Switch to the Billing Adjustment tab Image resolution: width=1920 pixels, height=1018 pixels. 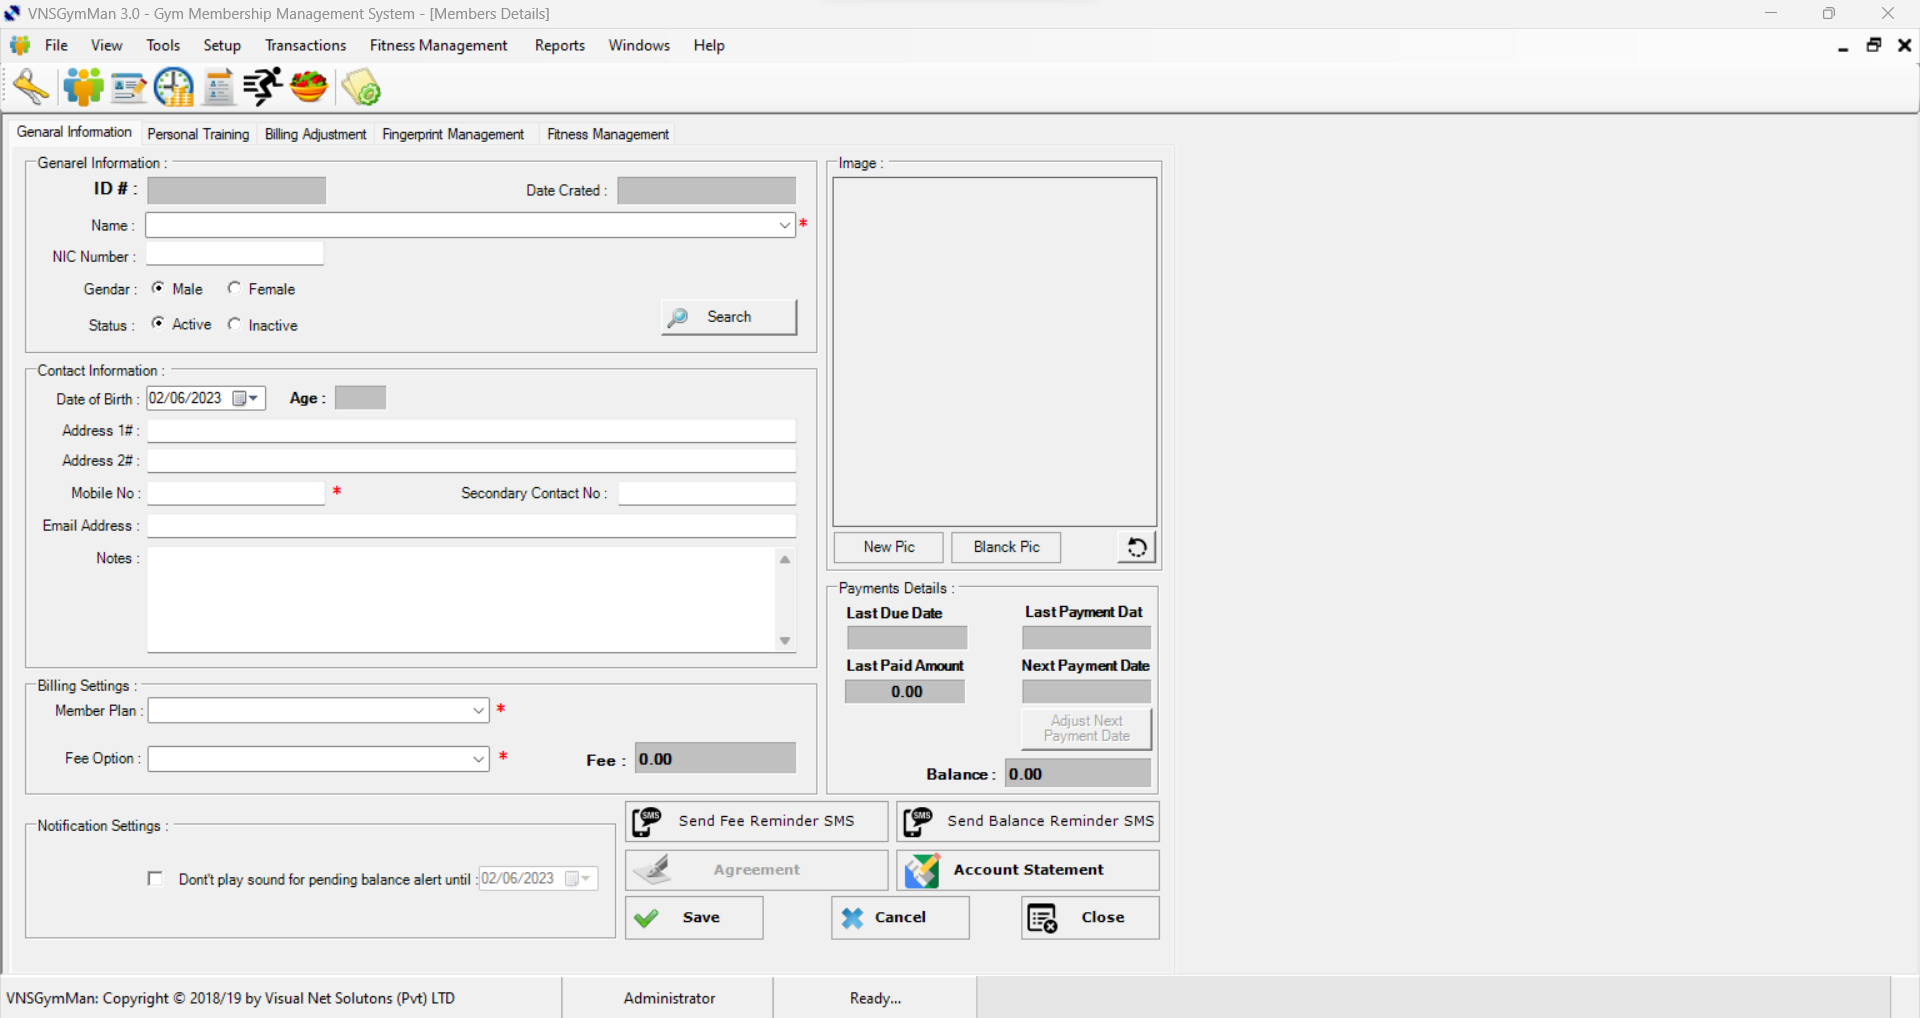(315, 134)
